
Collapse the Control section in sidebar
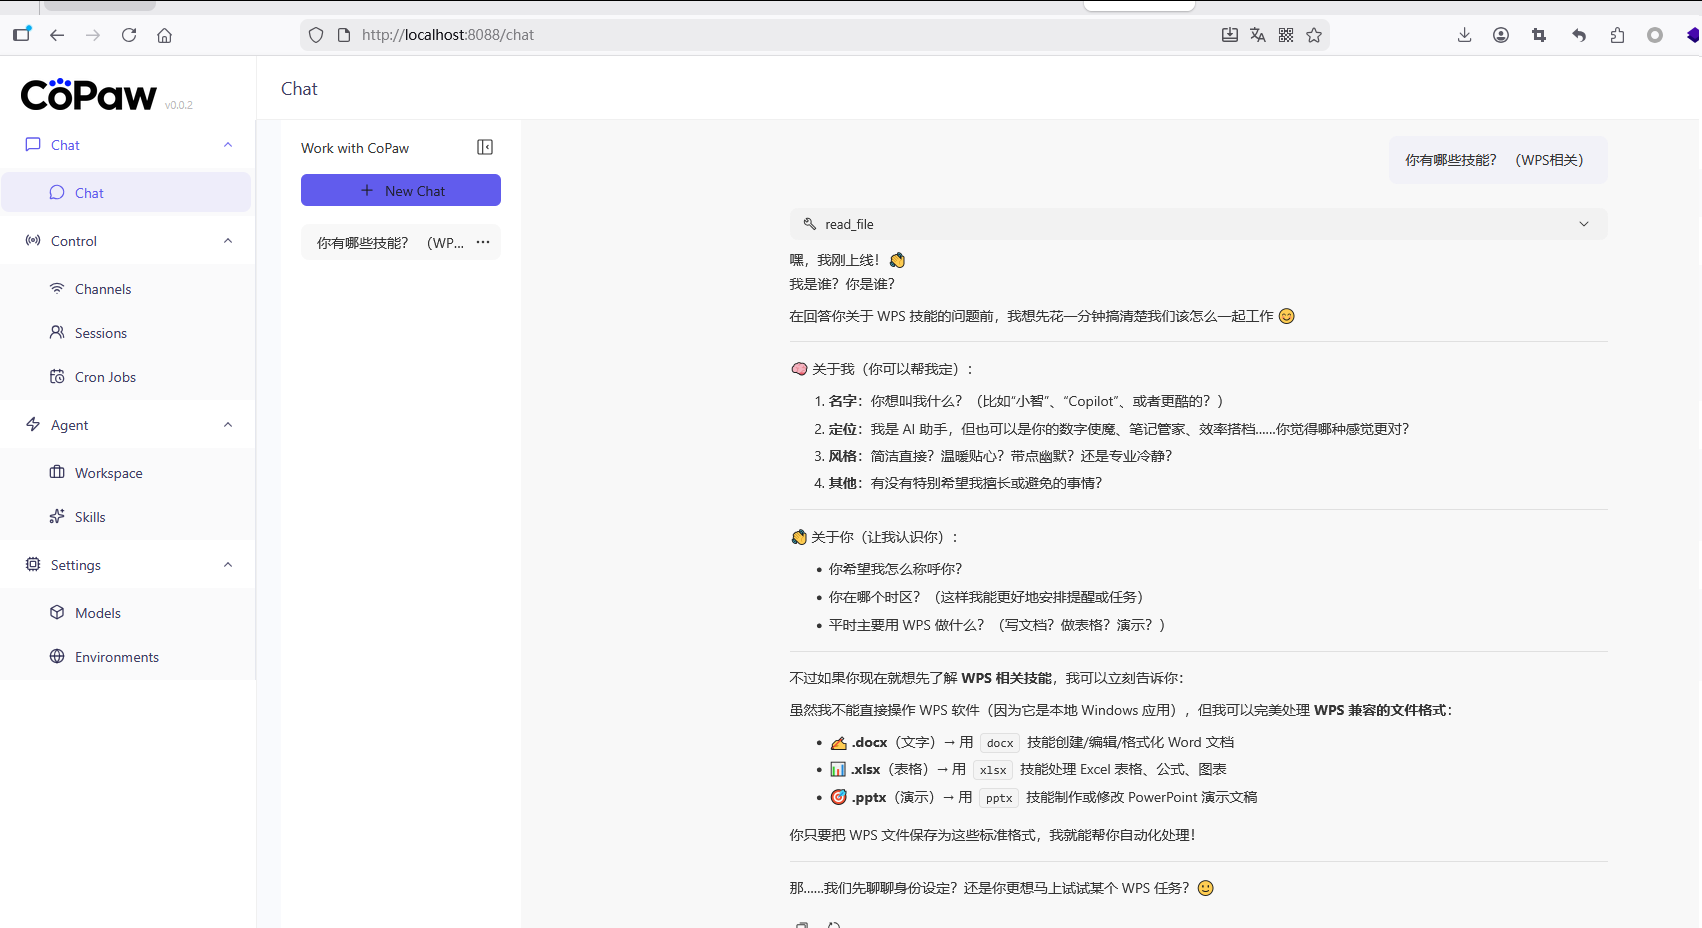[228, 241]
